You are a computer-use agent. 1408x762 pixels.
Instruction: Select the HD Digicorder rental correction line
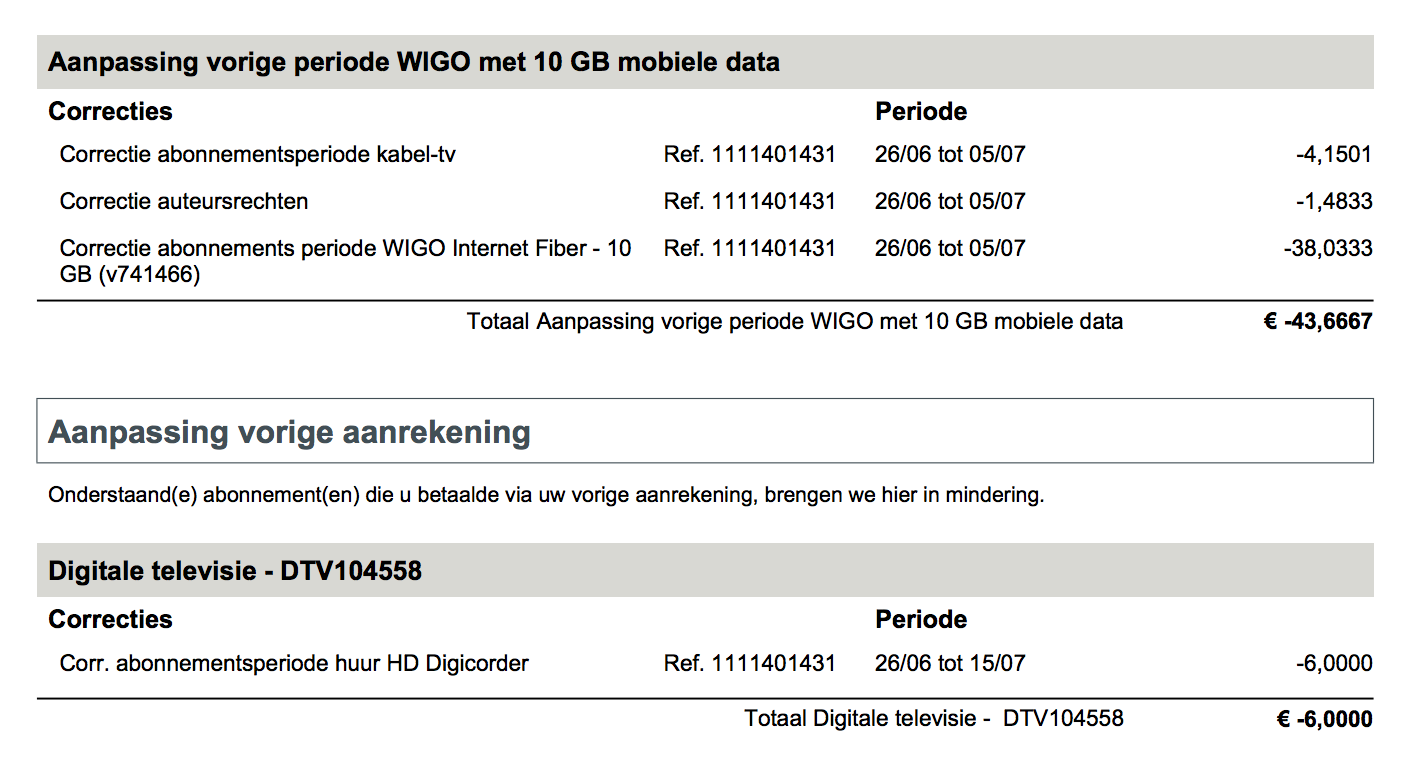(294, 663)
